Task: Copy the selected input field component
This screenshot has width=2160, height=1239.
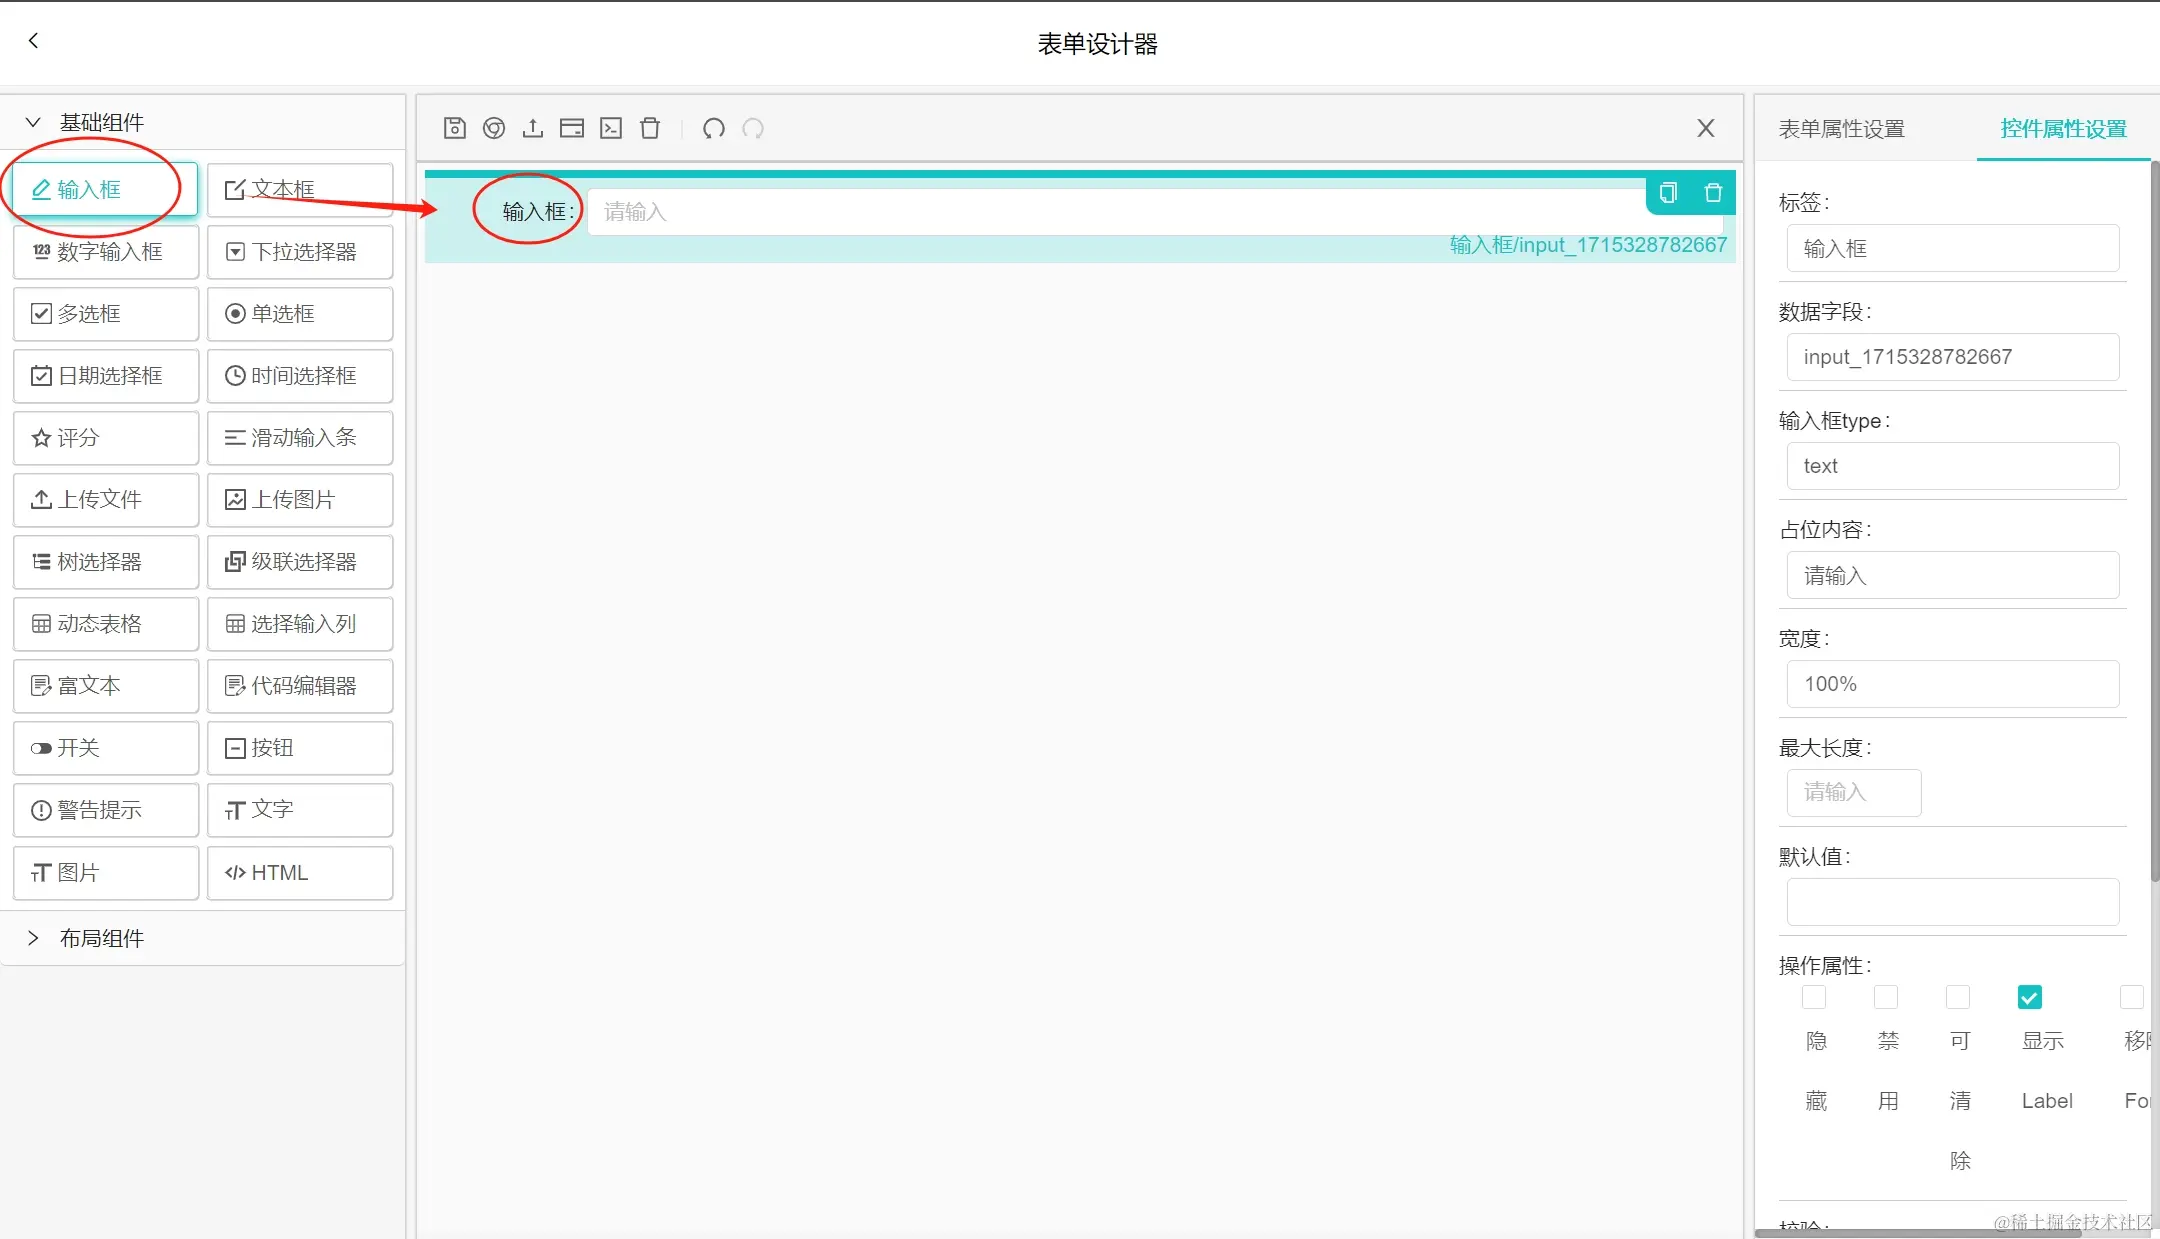Action: pyautogui.click(x=1668, y=193)
